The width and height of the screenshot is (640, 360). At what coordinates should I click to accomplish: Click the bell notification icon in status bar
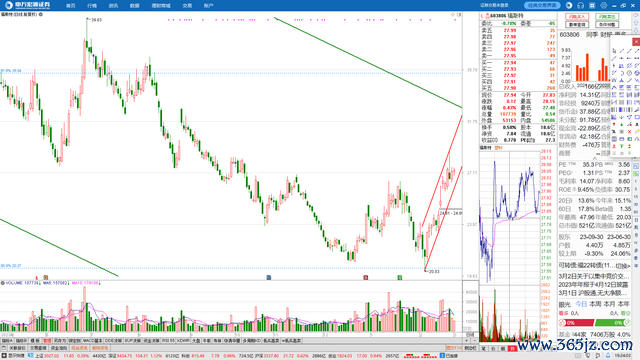coord(608,356)
